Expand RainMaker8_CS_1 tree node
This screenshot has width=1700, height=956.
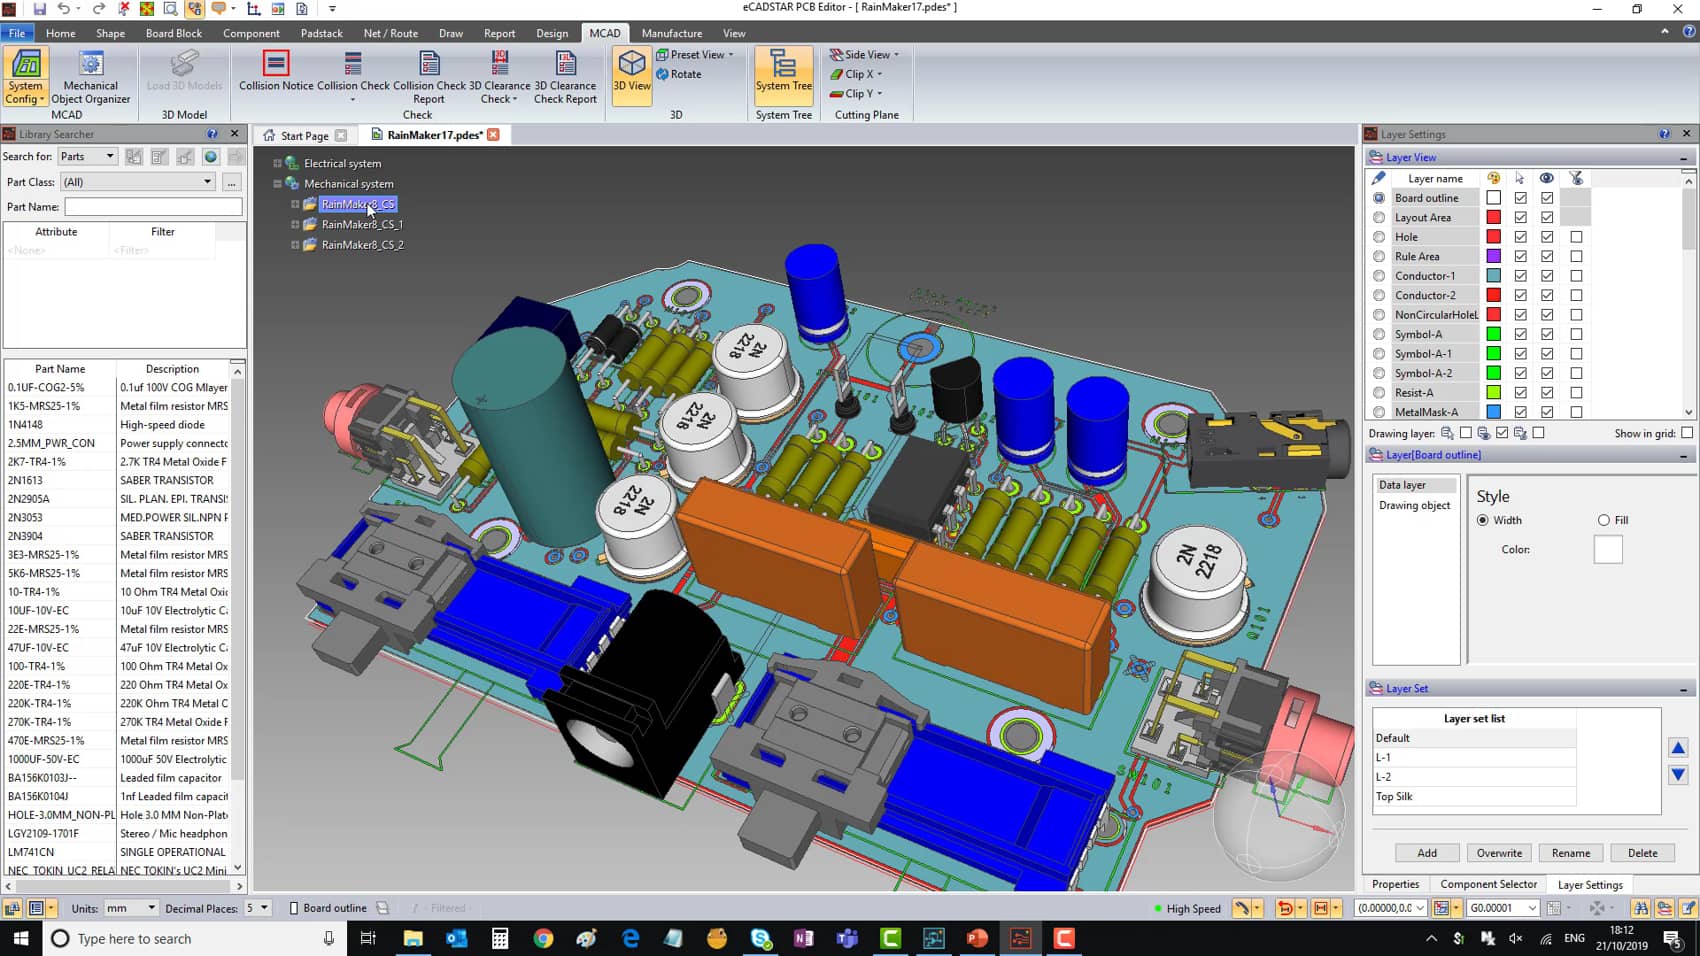[295, 224]
